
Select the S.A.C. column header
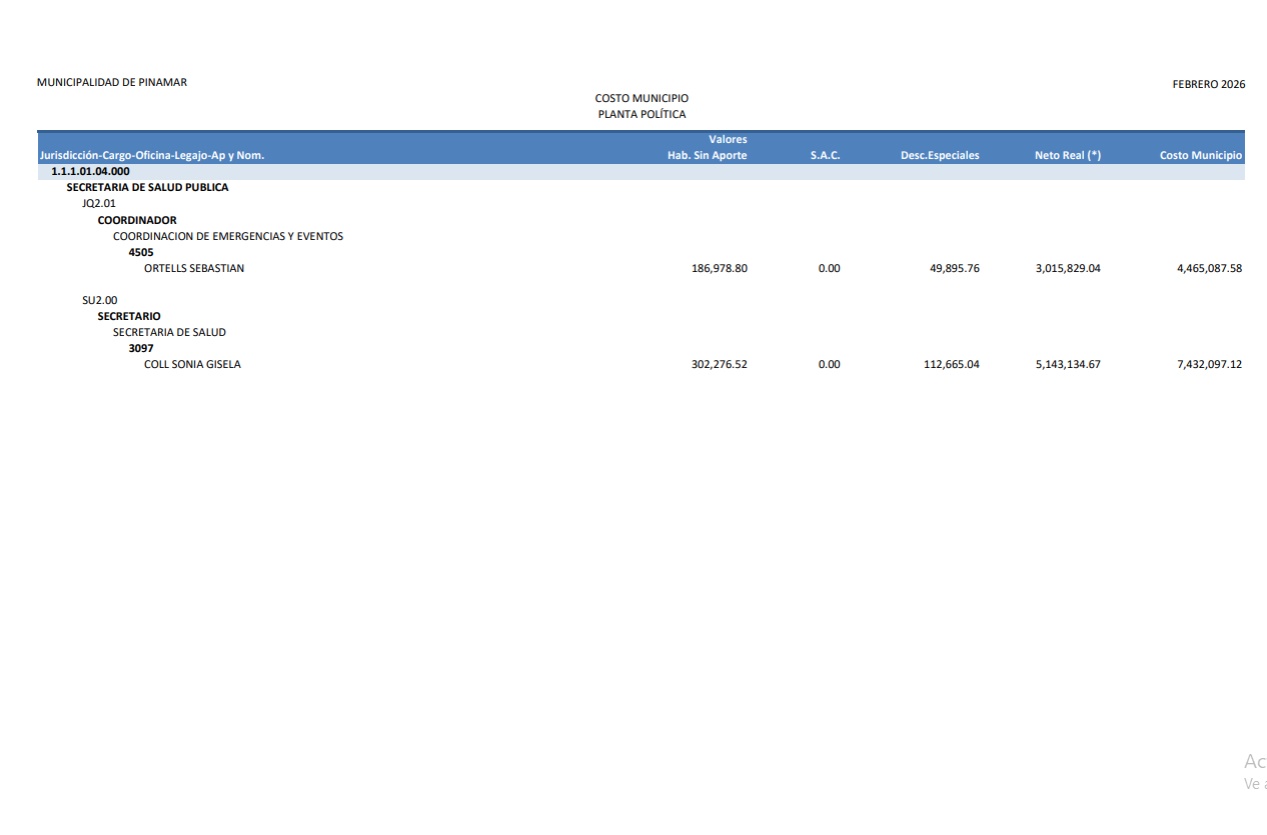point(825,155)
